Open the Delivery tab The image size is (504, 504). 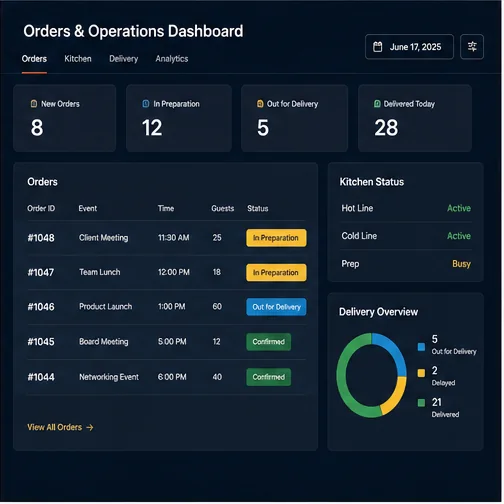[x=124, y=59]
